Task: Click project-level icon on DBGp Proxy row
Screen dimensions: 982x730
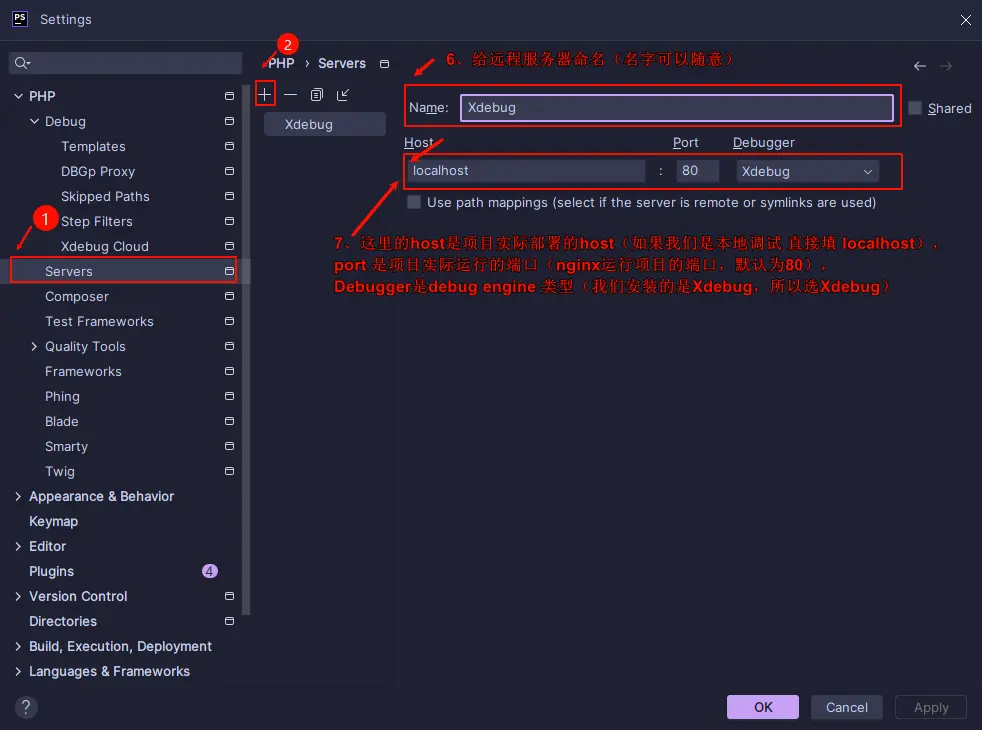Action: pyautogui.click(x=229, y=171)
